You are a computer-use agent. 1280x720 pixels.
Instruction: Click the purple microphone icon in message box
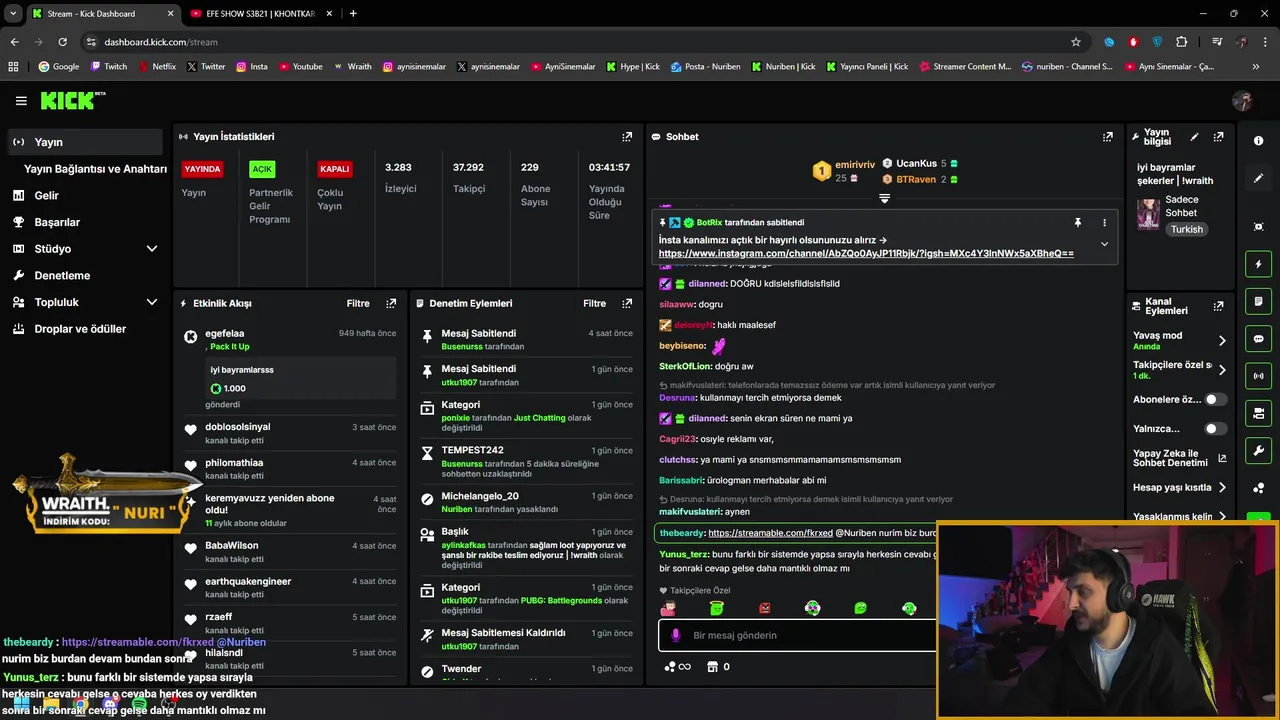click(x=676, y=635)
